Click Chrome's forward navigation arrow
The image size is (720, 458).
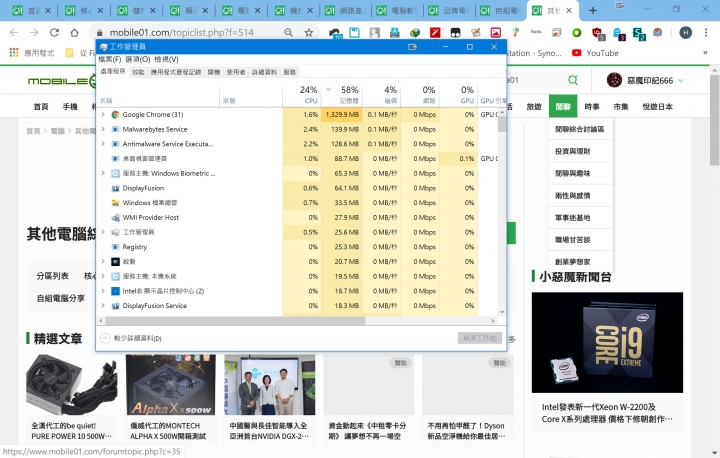tap(34, 33)
